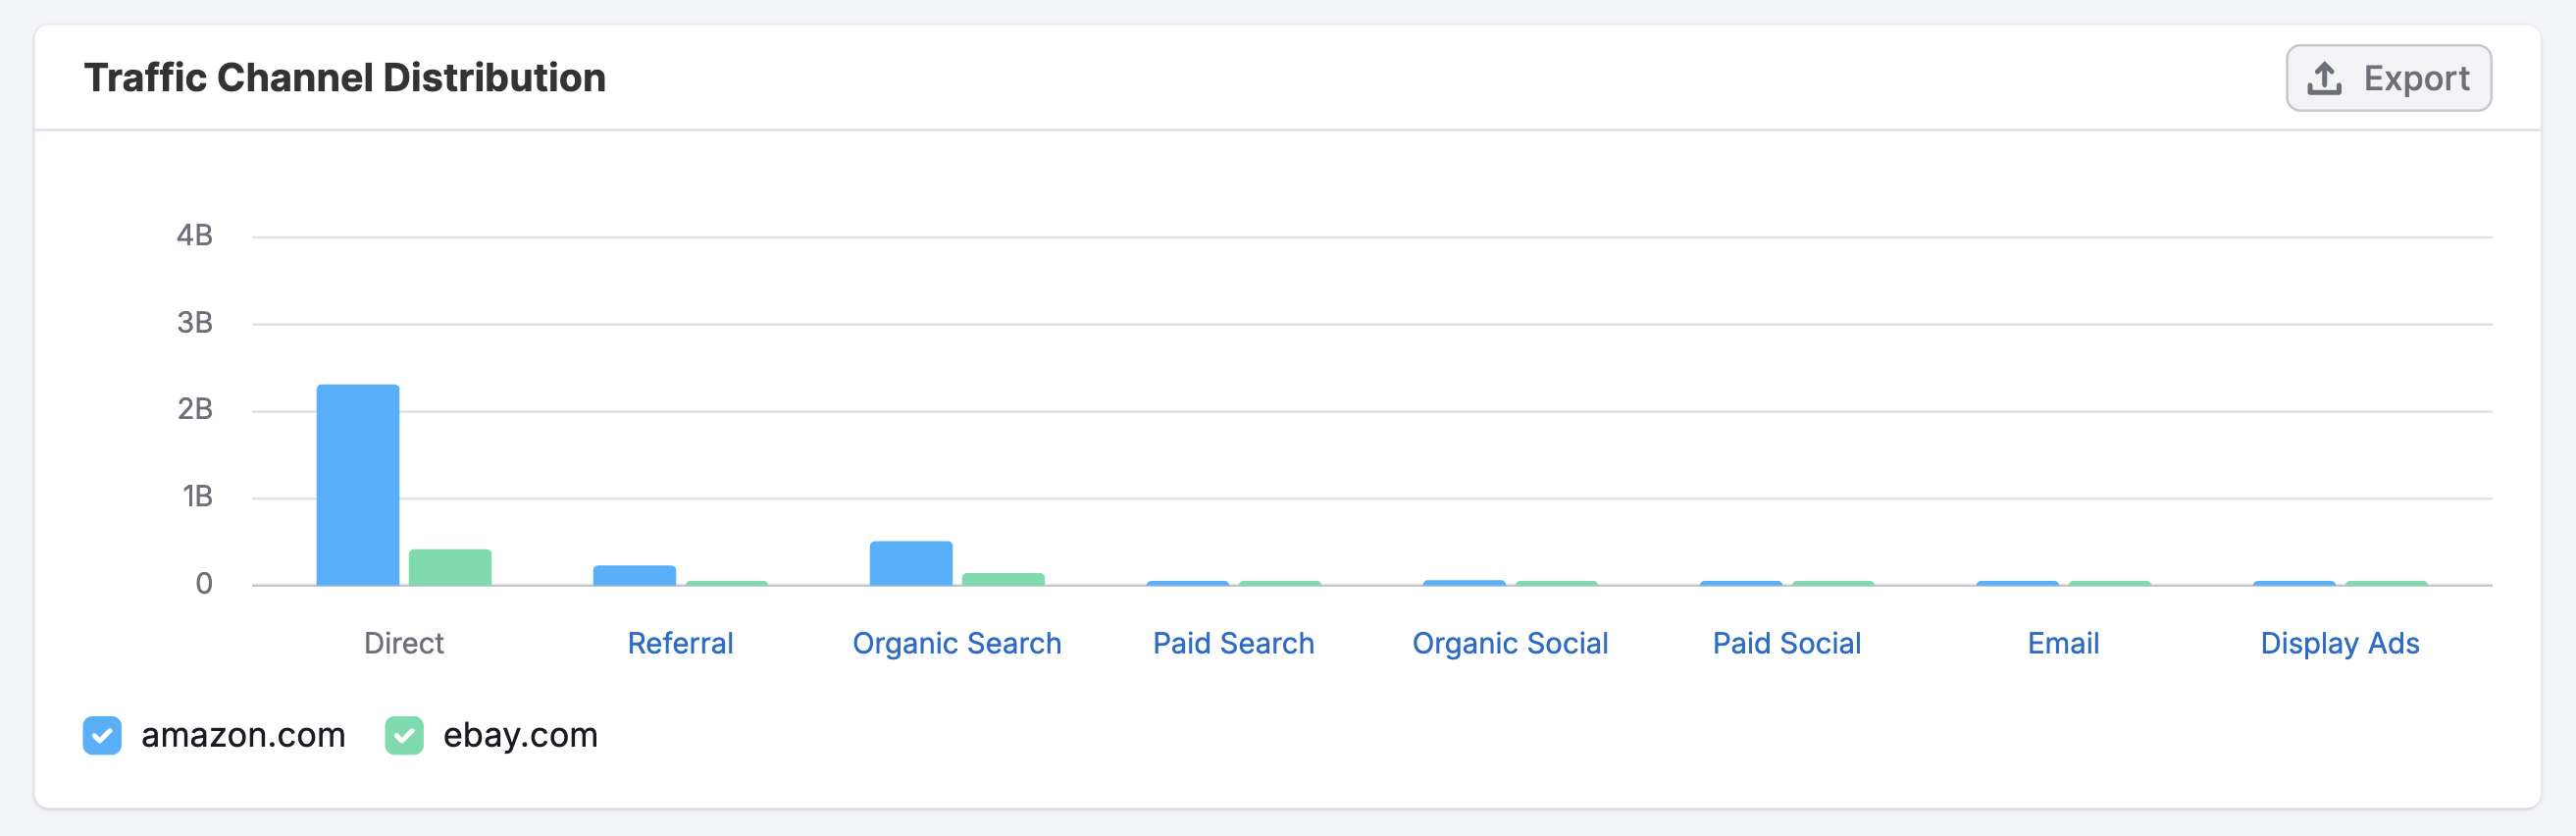Click the Traffic Channel Distribution heading
This screenshot has width=2576, height=836.
[345, 78]
